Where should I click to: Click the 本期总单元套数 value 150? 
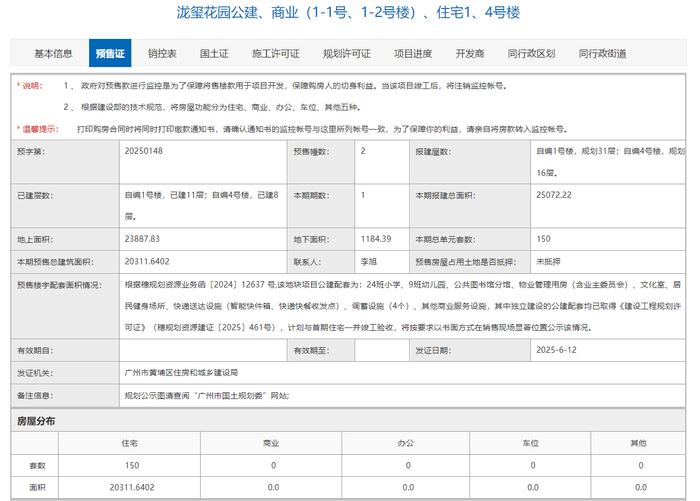click(x=543, y=239)
